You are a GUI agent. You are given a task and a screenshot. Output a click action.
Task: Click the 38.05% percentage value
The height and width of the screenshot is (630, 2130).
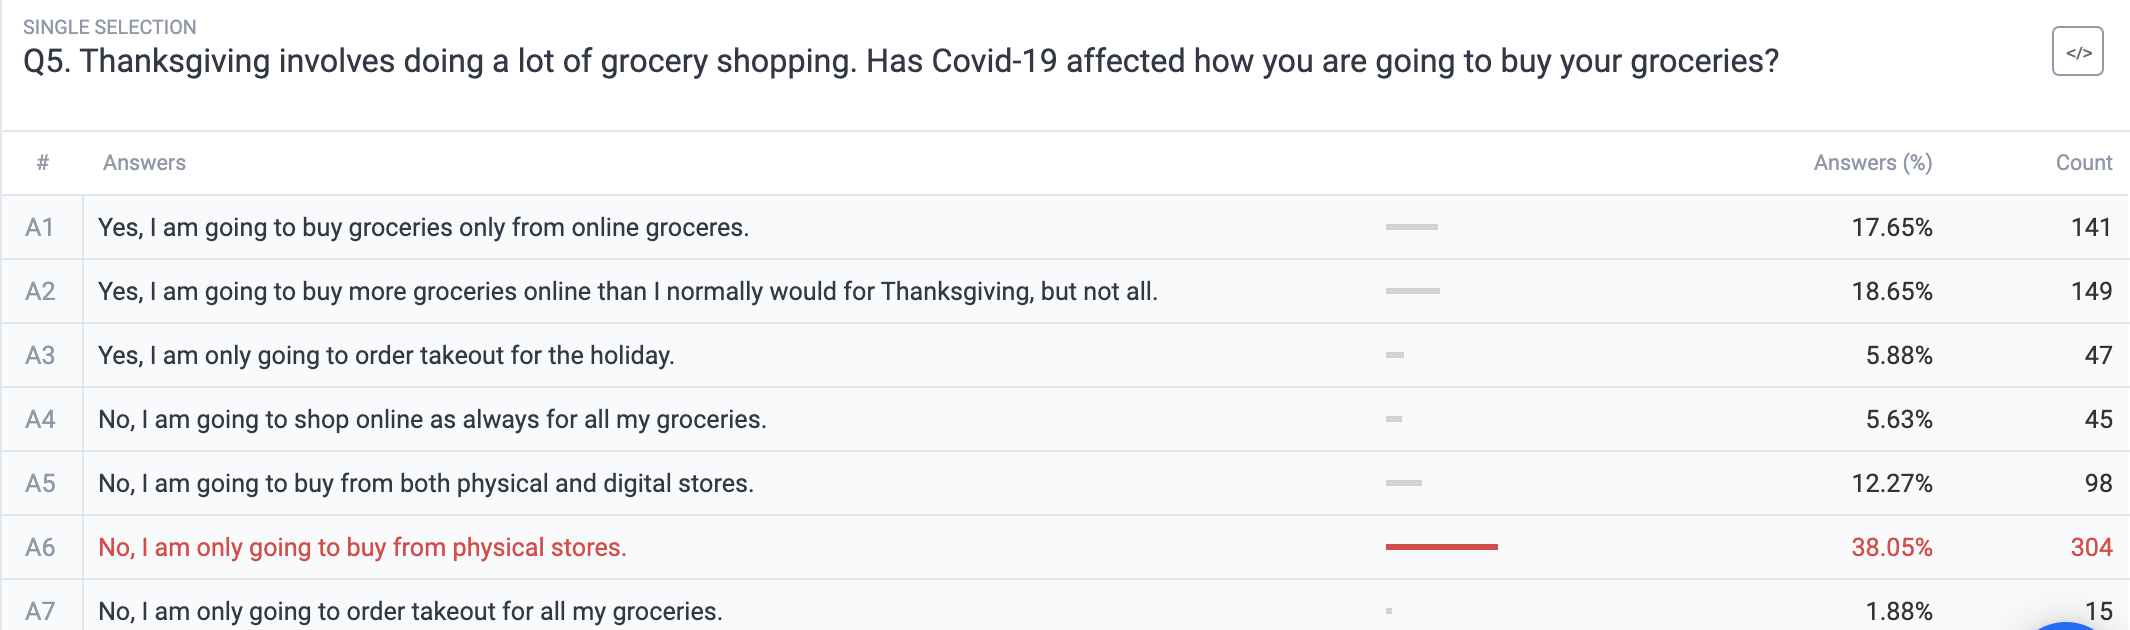pos(1891,547)
